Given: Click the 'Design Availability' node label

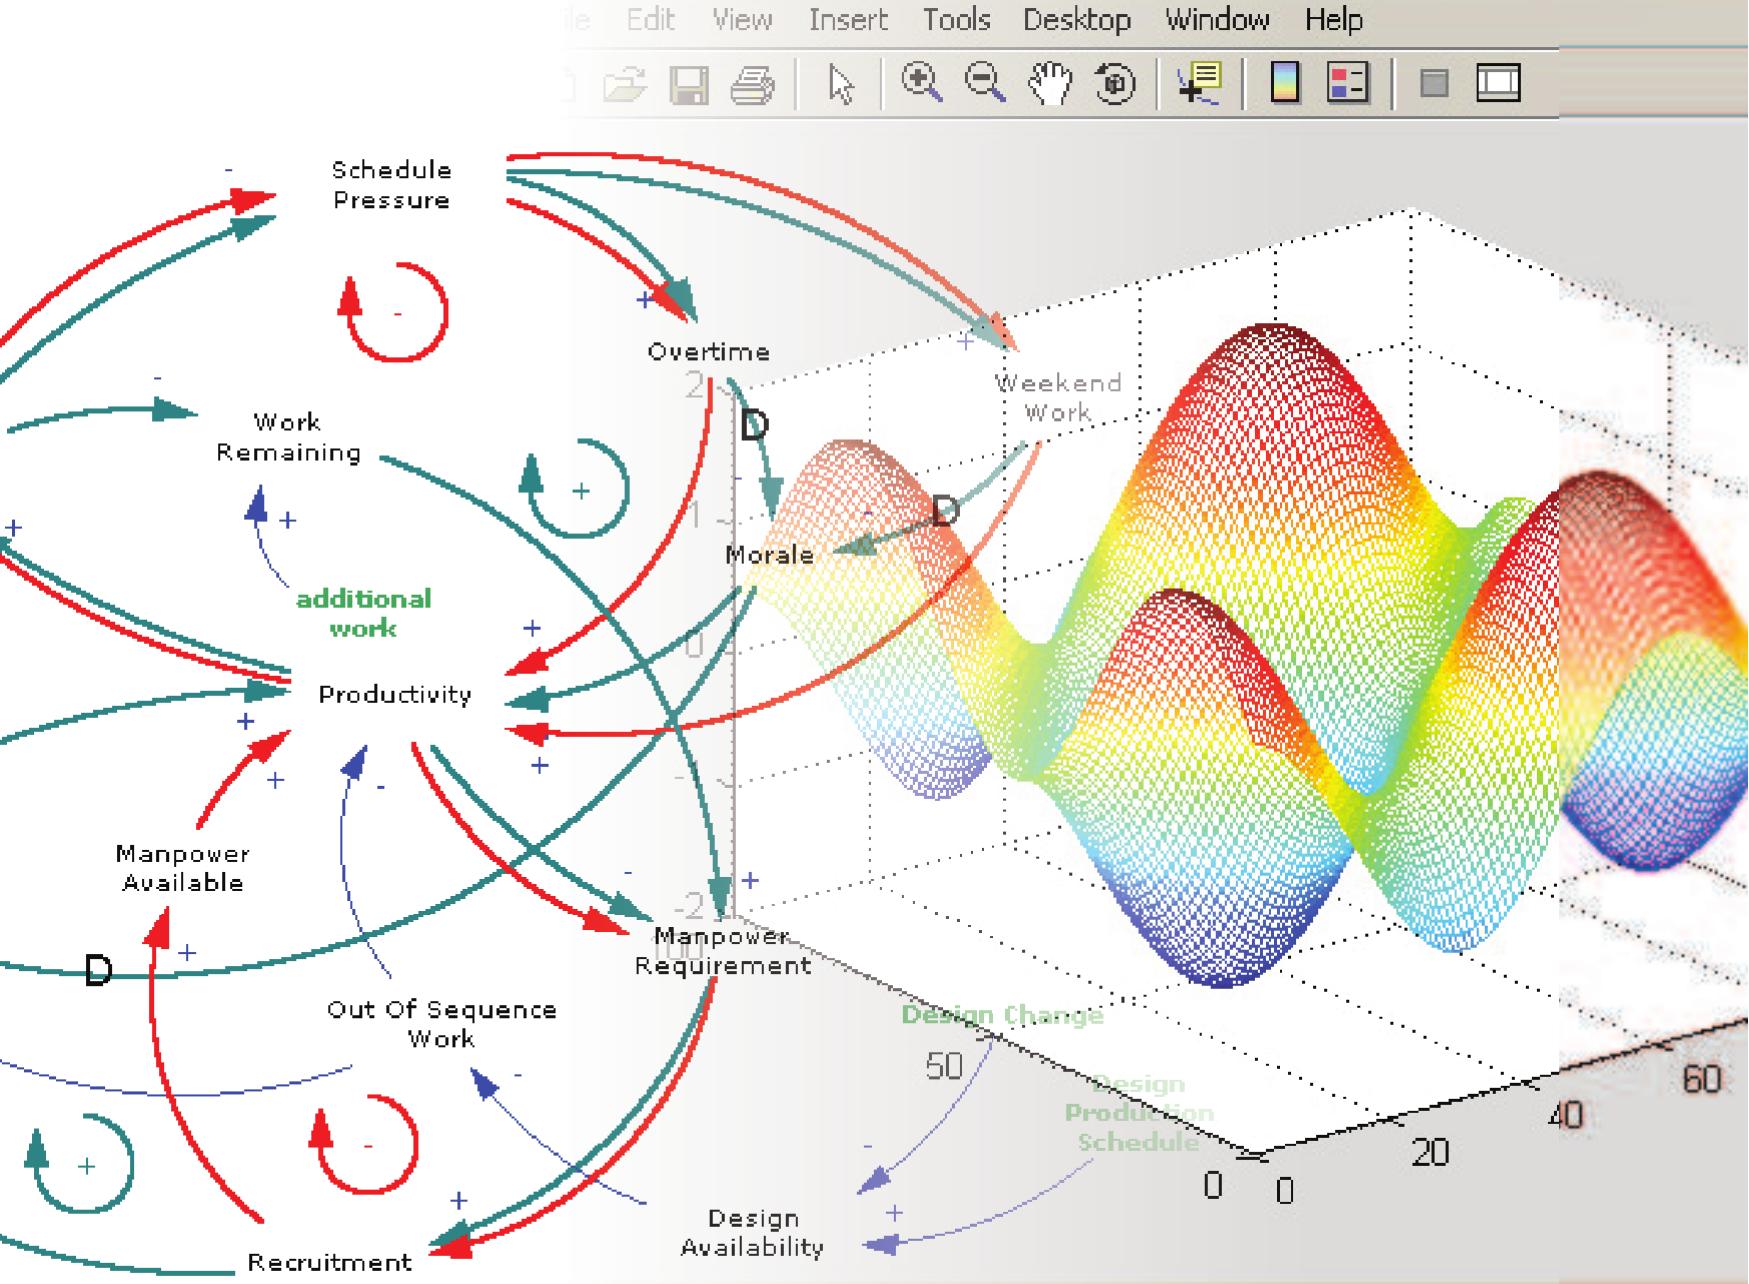Looking at the screenshot, I should (x=752, y=1233).
